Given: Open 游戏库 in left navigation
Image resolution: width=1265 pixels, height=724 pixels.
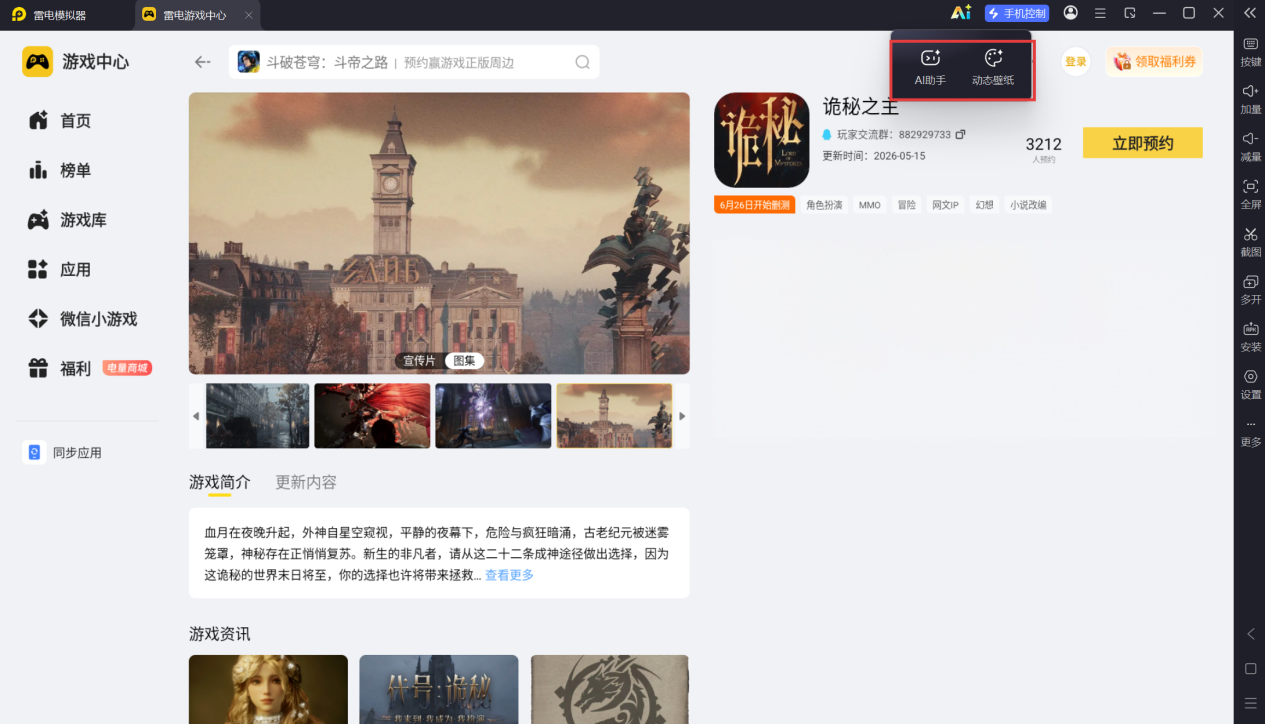Looking at the screenshot, I should (x=67, y=220).
